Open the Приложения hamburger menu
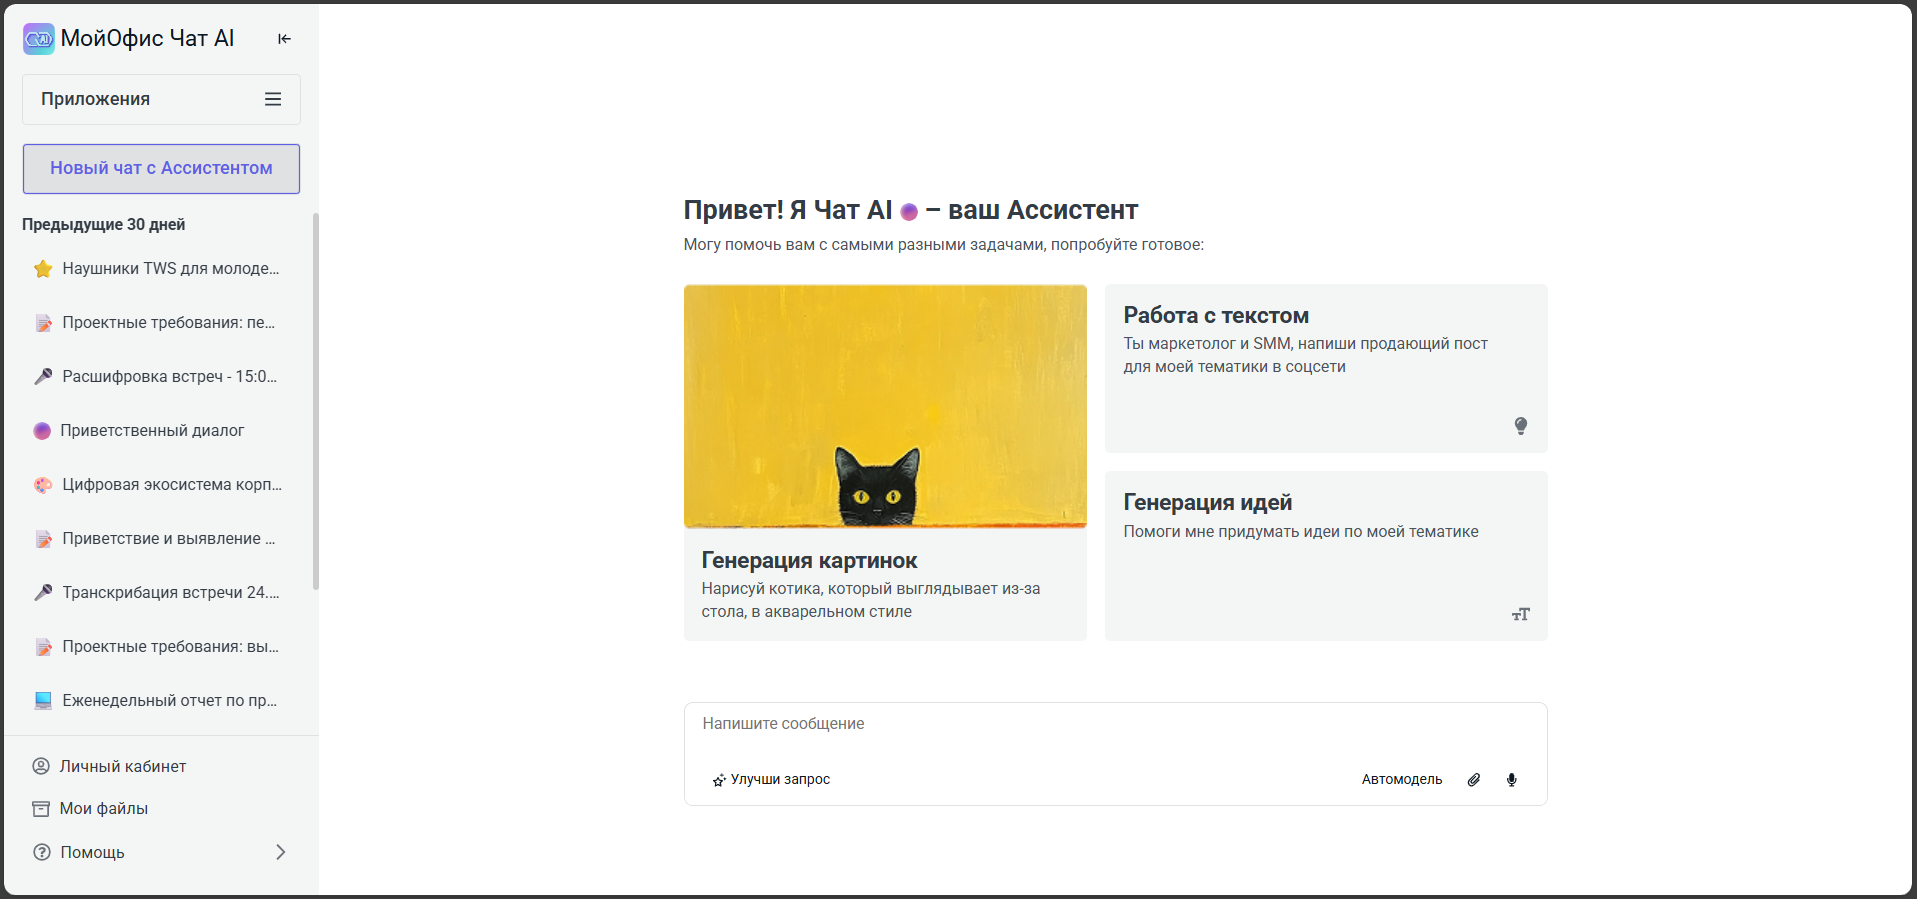The width and height of the screenshot is (1917, 899). 272,99
